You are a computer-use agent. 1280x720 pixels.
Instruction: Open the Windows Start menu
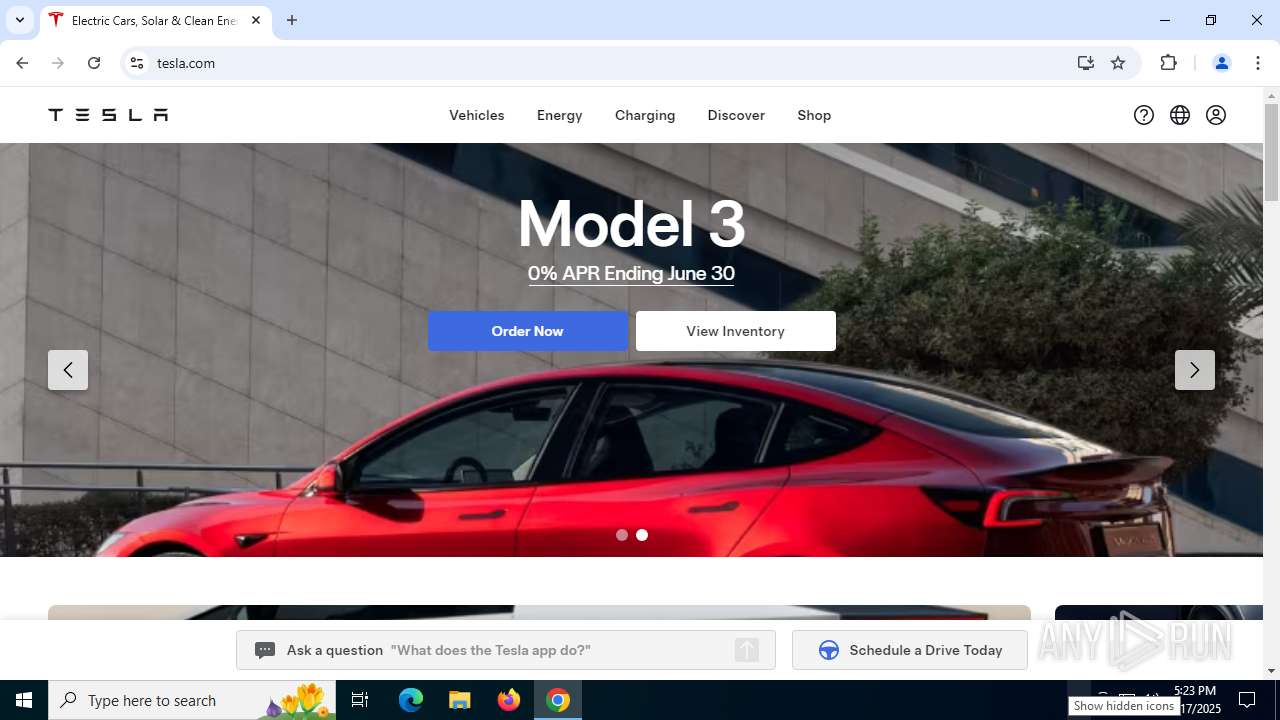[x=24, y=700]
